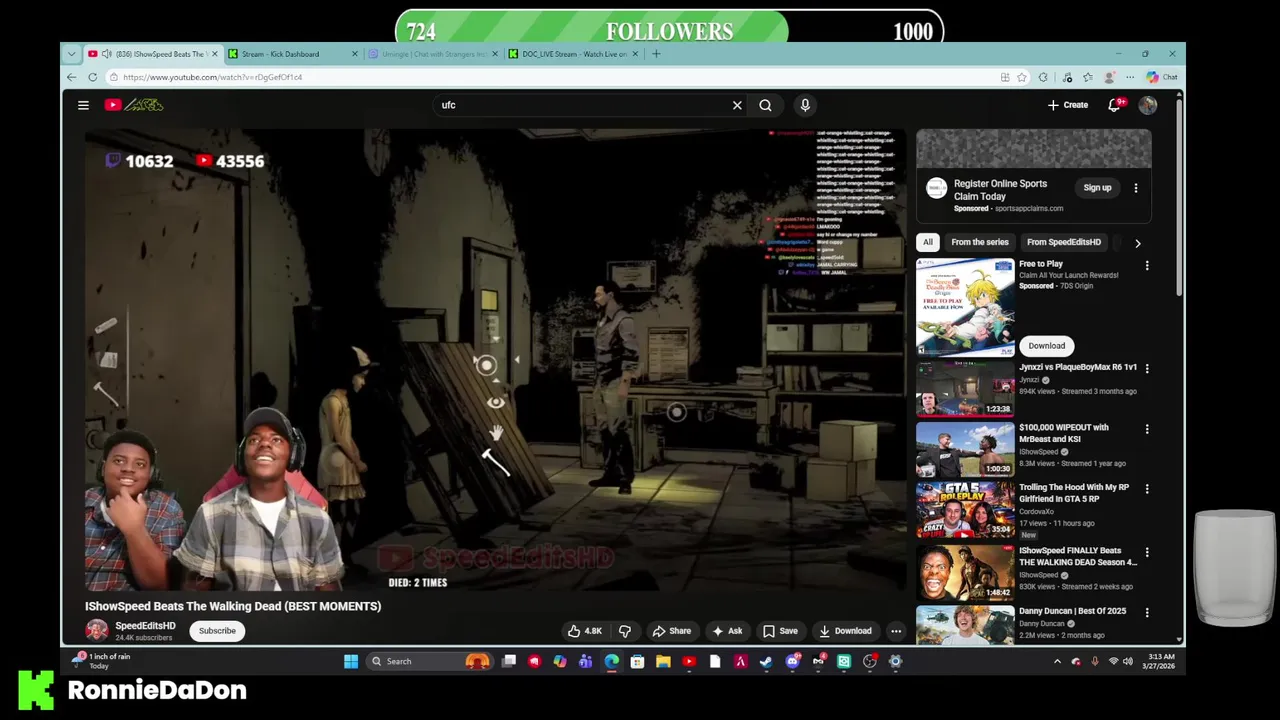Select 'From the series' filter chip
The width and height of the screenshot is (1280, 720).
coord(980,242)
